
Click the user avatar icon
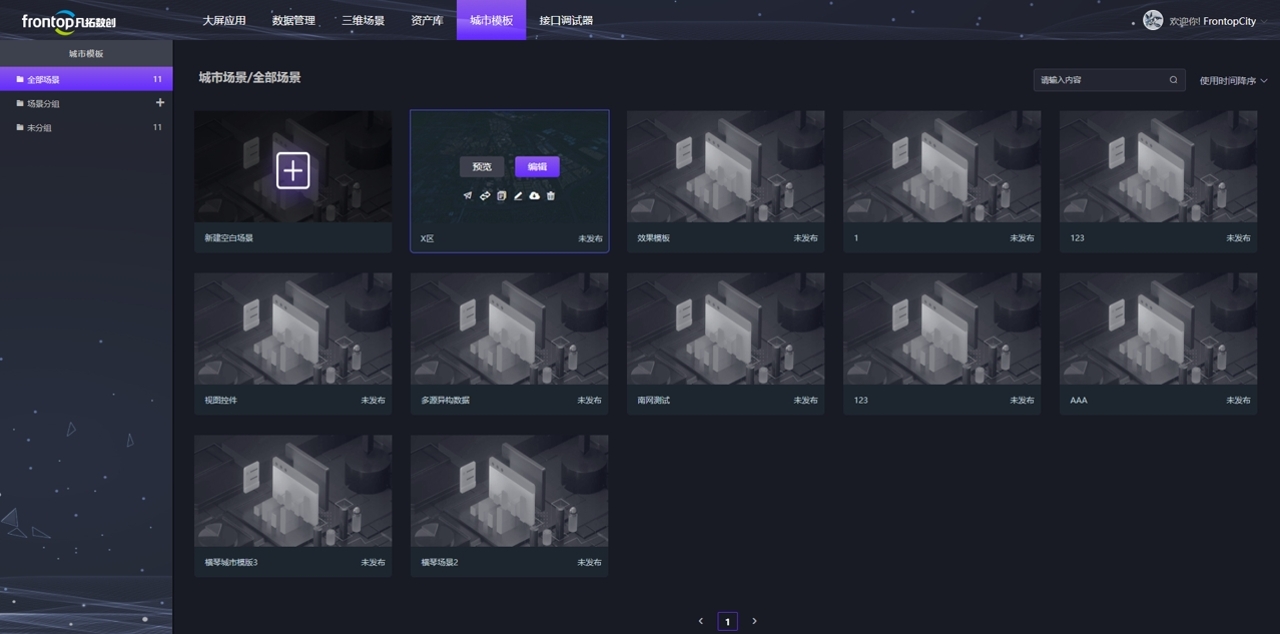pos(1153,20)
